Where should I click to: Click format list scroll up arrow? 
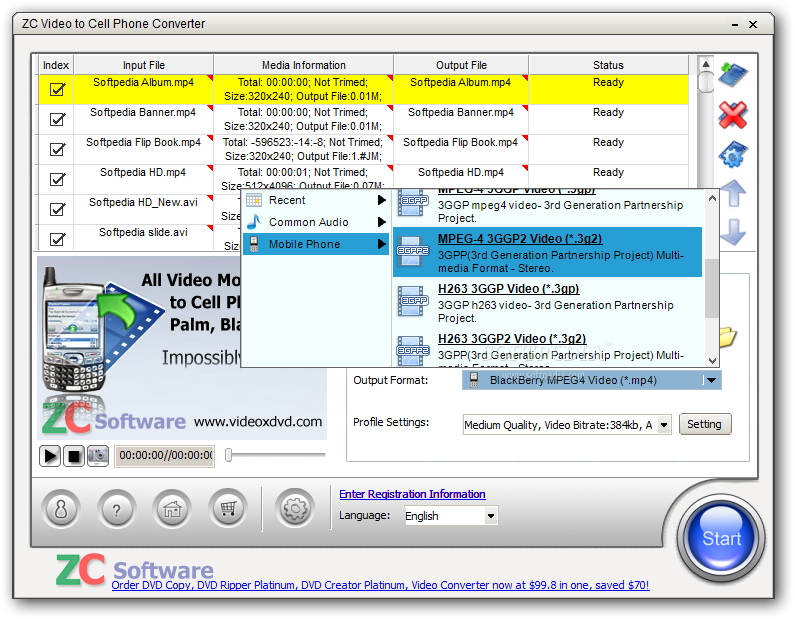pyautogui.click(x=712, y=198)
